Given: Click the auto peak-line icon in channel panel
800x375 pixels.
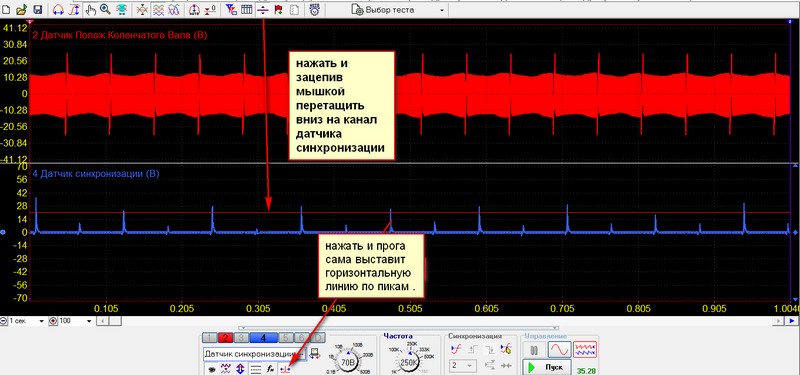Looking at the screenshot, I should pyautogui.click(x=286, y=369).
